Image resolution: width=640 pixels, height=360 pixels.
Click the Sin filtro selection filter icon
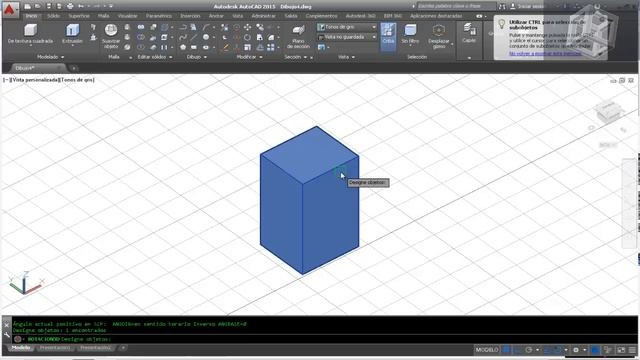410,33
